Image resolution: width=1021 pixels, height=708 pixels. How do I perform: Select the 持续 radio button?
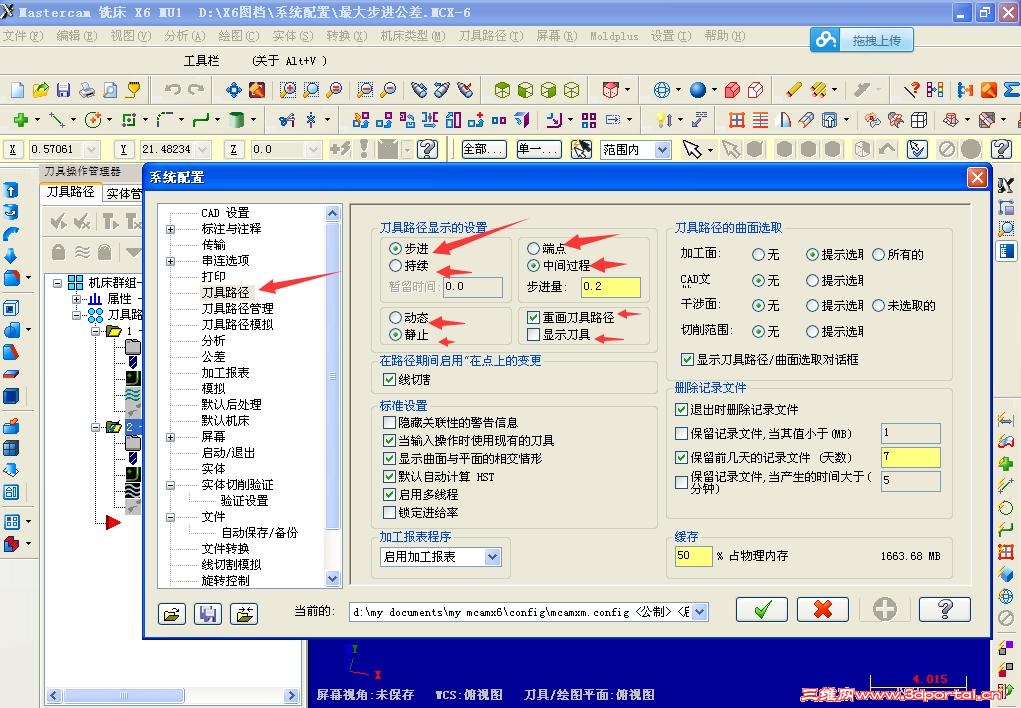pyautogui.click(x=395, y=266)
